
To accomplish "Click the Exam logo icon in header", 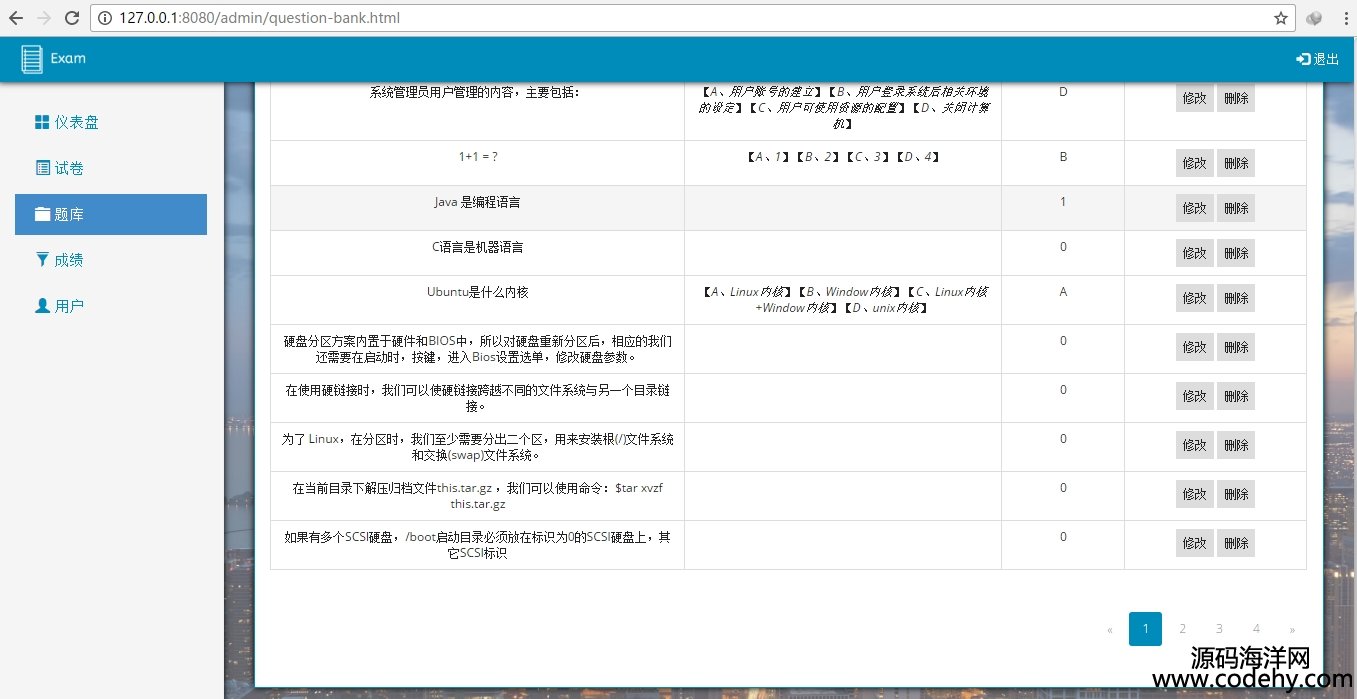I will pos(32,59).
